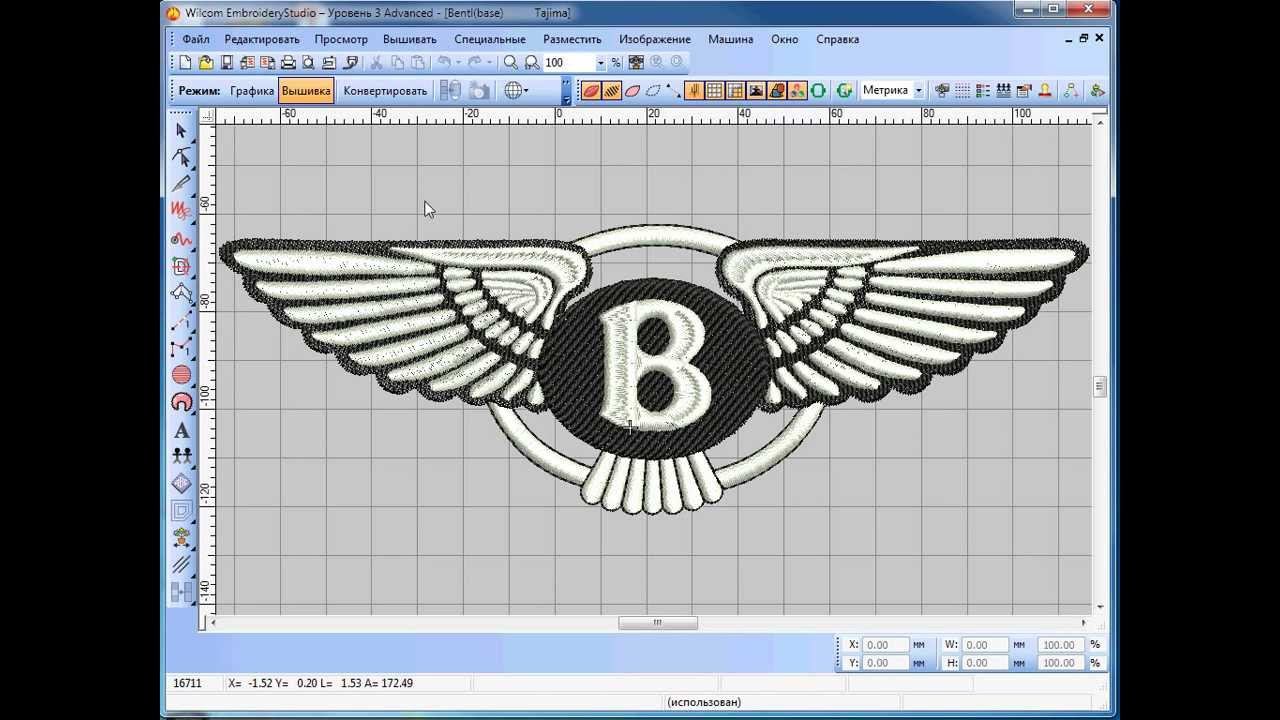Click the New document icon
The image size is (1280, 720).
click(185, 62)
